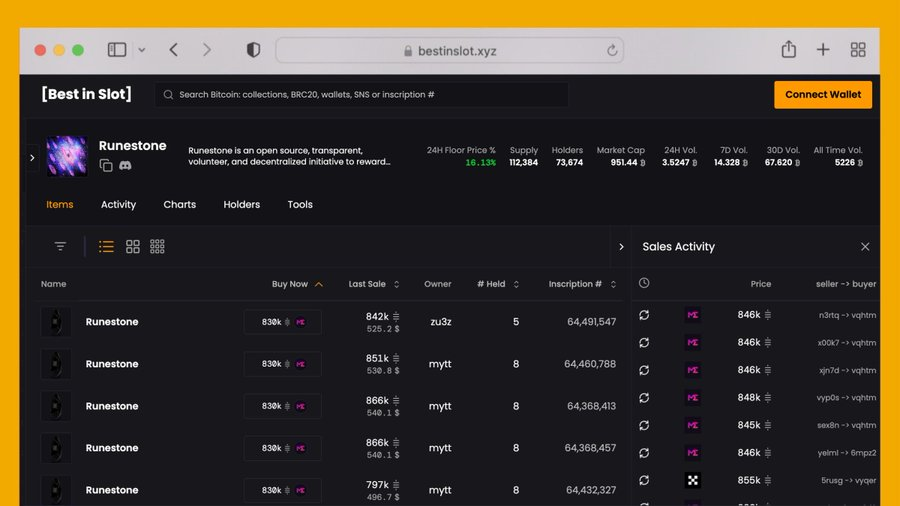Switch to large grid view
The image size is (900, 506).
132,246
